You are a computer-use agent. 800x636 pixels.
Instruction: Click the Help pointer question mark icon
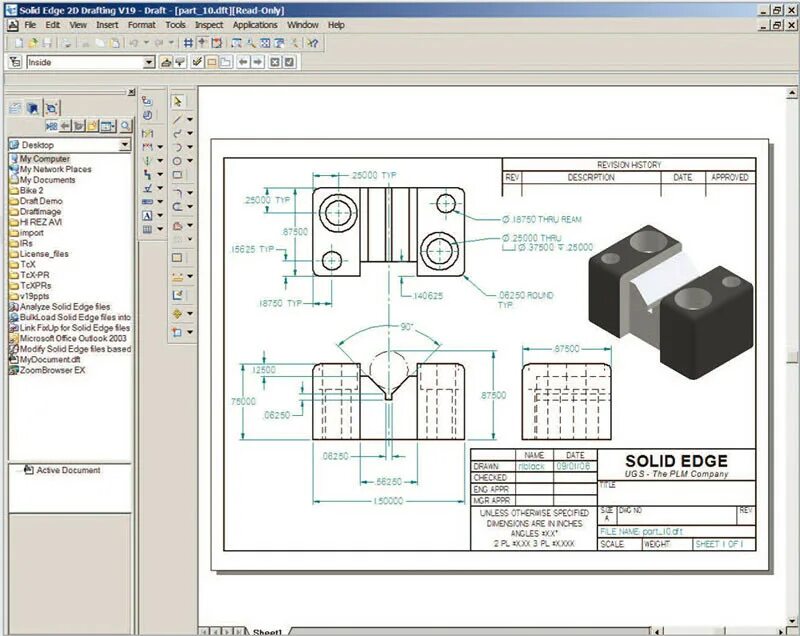312,43
